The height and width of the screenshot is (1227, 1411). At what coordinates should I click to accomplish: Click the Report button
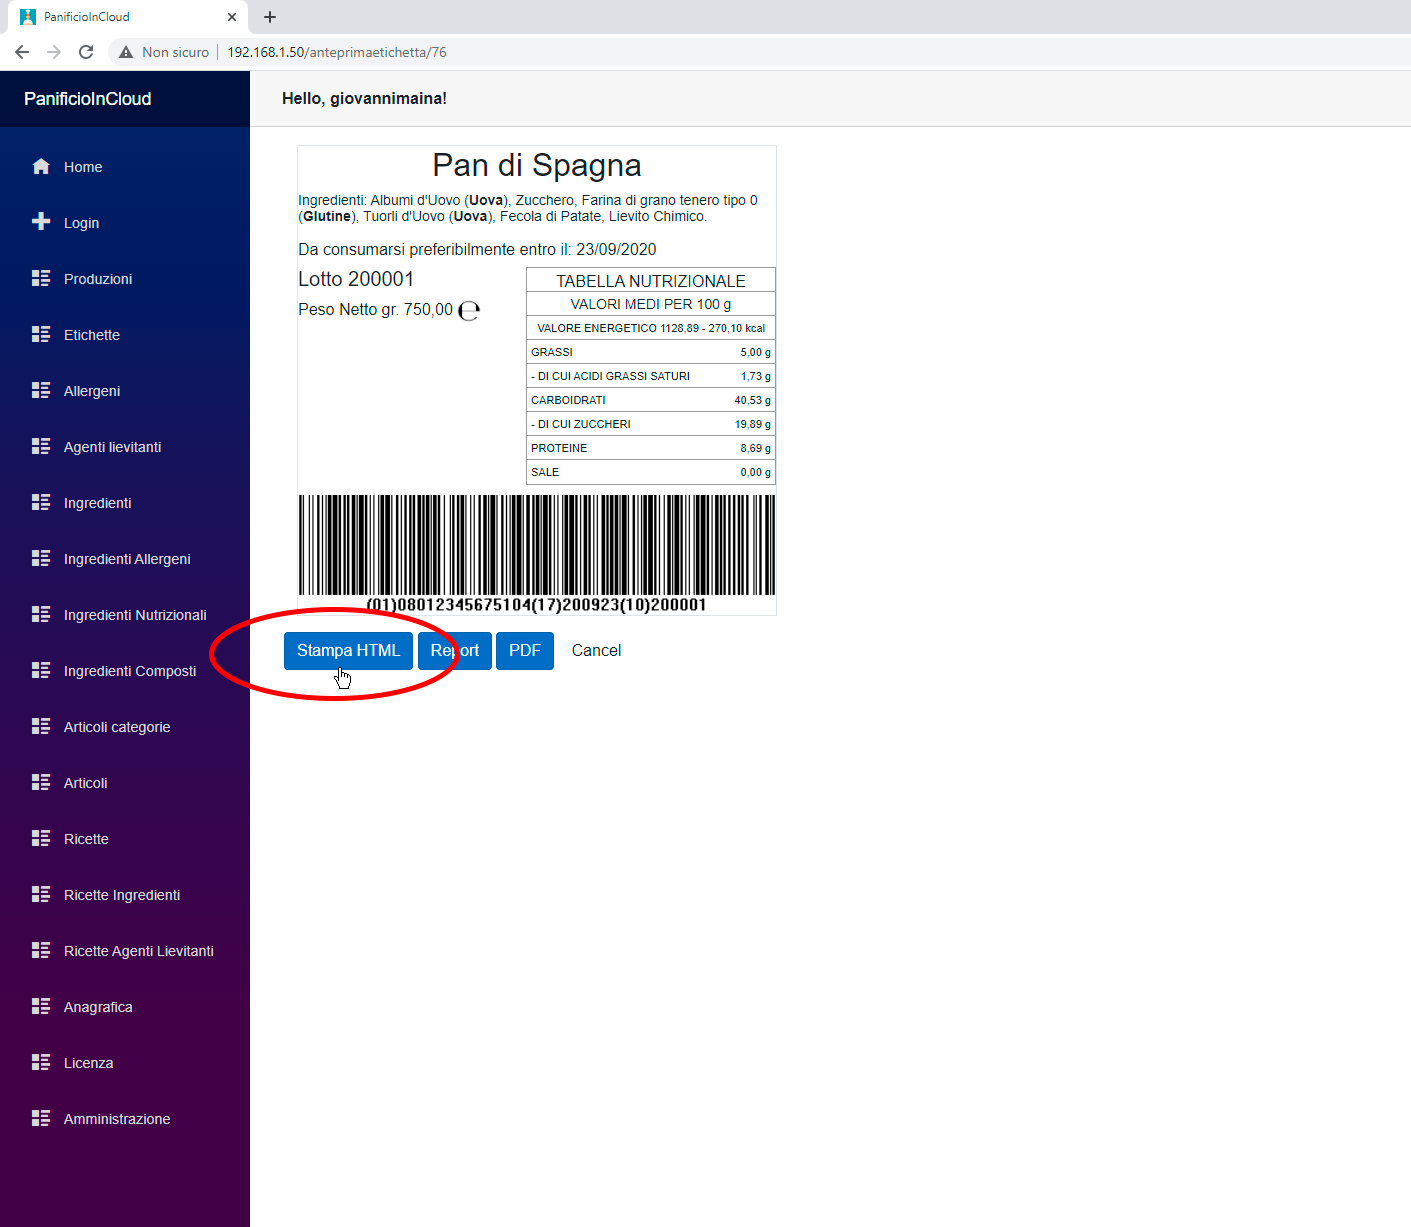[455, 651]
